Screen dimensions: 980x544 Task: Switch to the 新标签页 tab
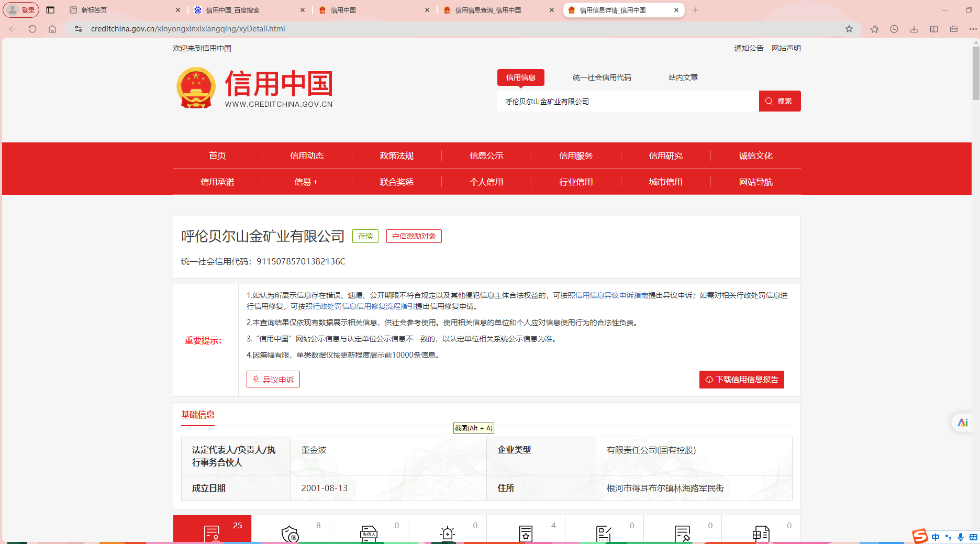(x=126, y=10)
